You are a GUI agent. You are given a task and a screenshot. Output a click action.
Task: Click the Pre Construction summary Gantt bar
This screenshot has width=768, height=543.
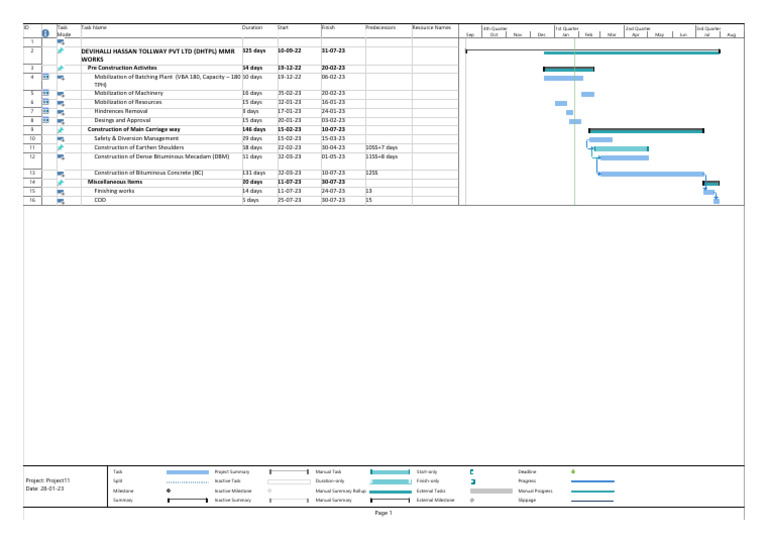569,69
